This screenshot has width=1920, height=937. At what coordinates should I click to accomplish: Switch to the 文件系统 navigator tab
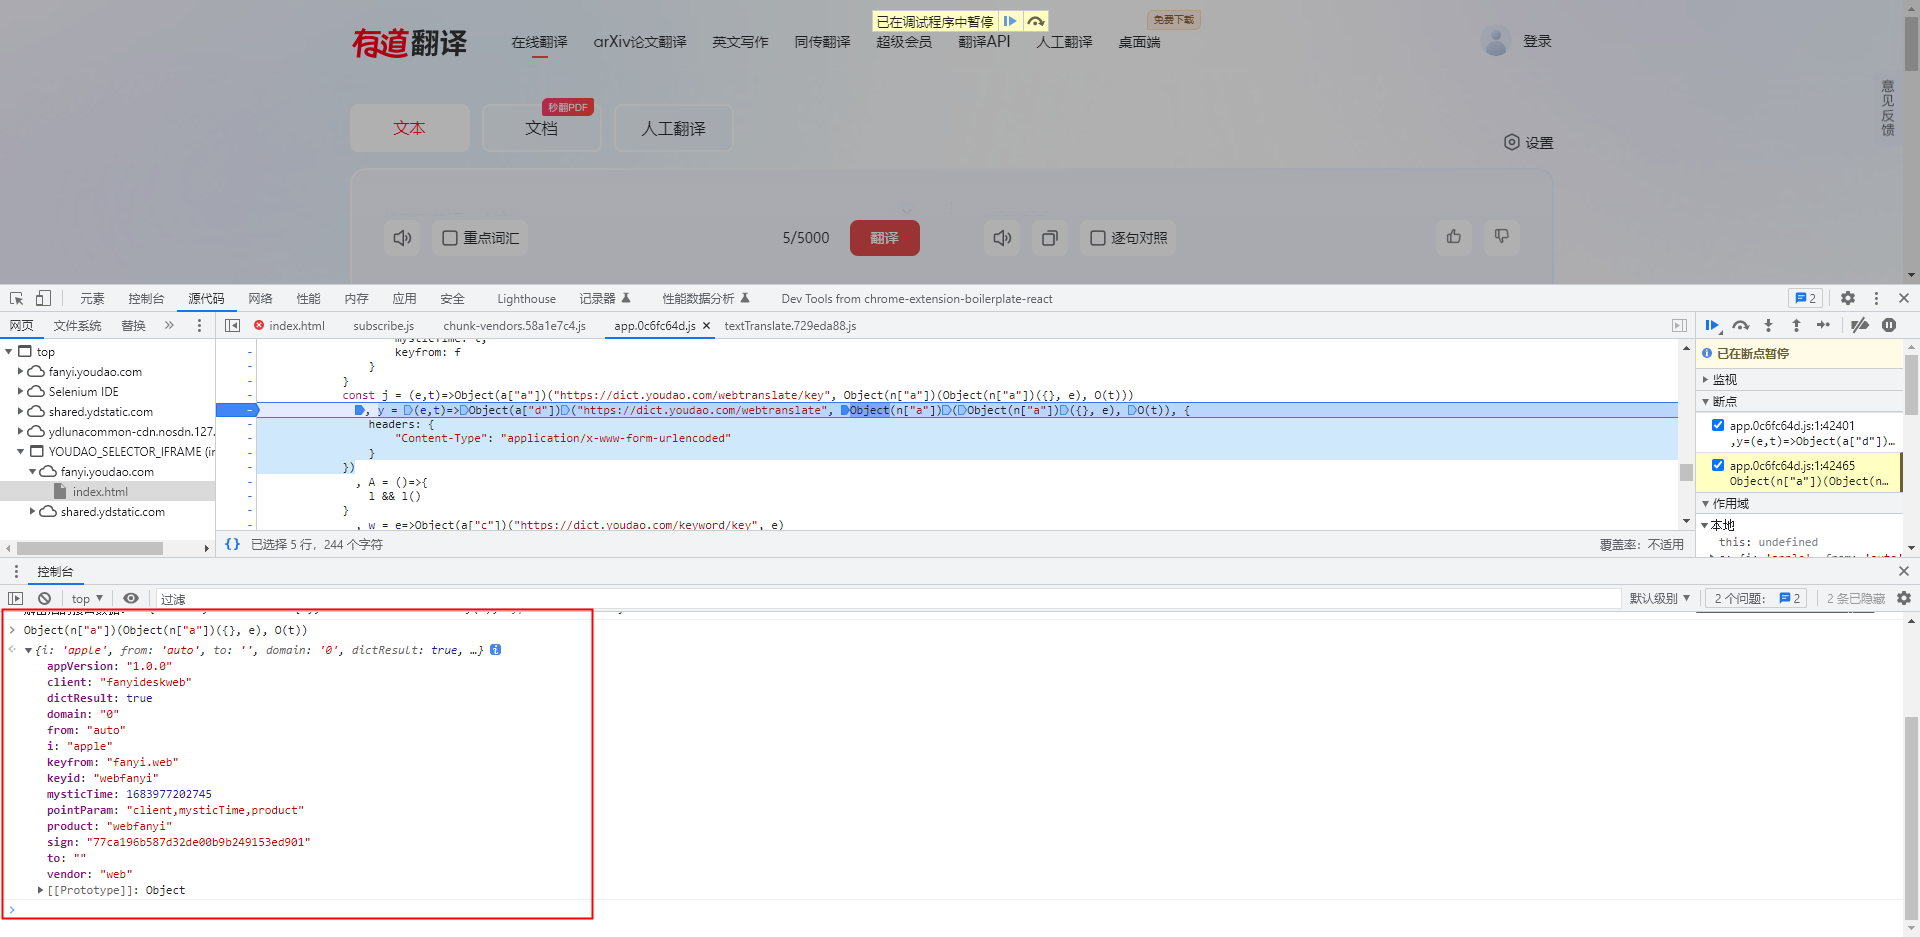[x=77, y=326]
